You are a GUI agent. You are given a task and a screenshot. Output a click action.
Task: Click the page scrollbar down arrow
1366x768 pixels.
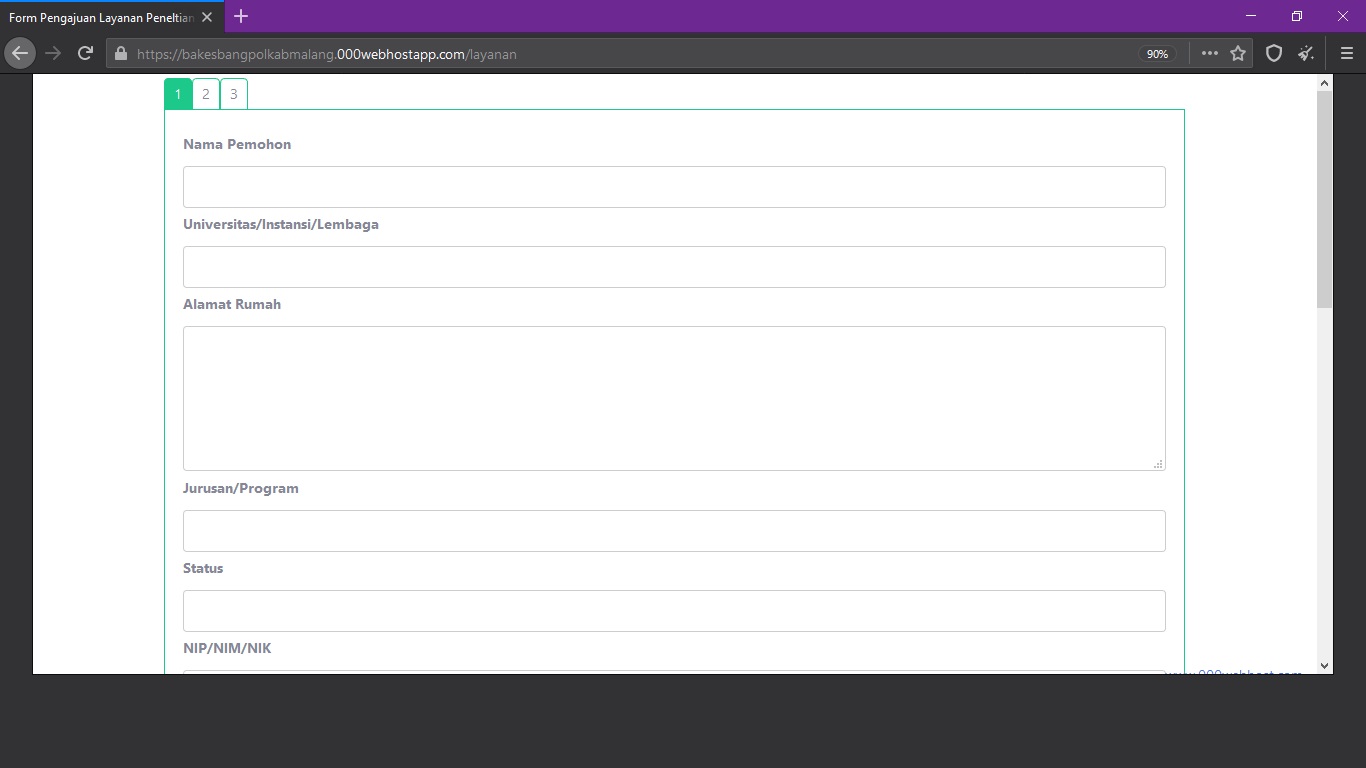(1325, 665)
